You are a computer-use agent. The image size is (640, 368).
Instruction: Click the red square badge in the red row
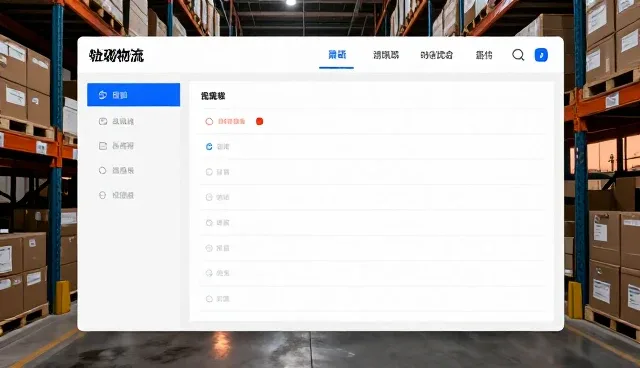260,121
